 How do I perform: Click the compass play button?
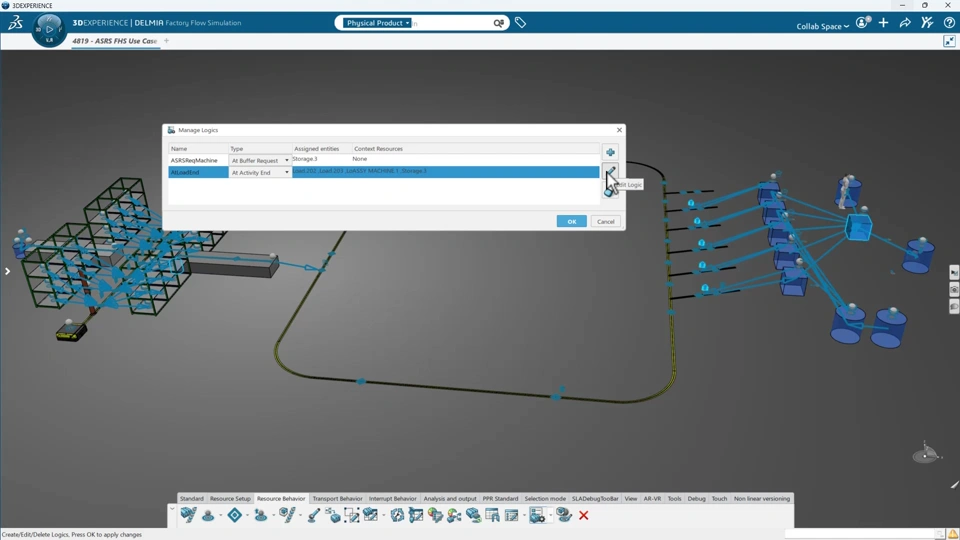(49, 29)
